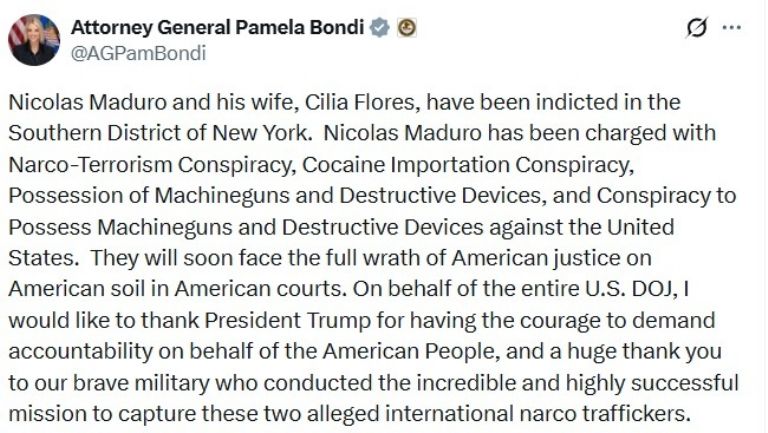
Task: Click the words "President Trump"
Action: pos(261,320)
